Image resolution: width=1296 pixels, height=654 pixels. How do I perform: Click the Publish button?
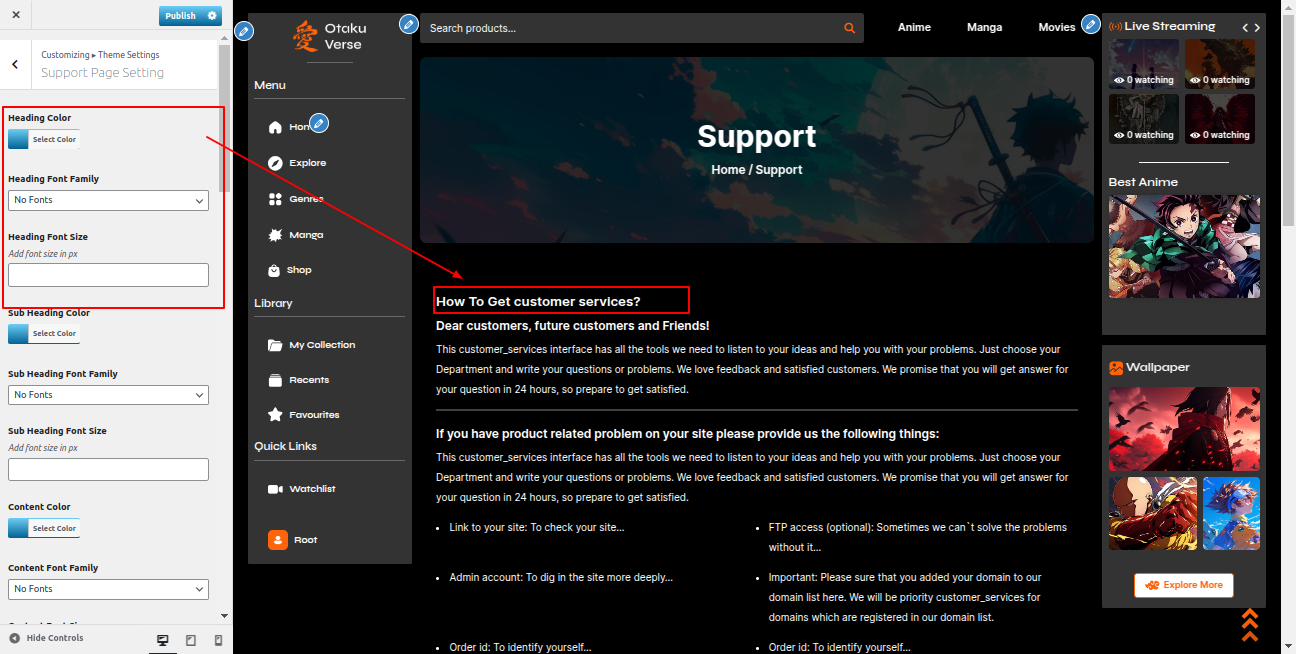point(181,16)
